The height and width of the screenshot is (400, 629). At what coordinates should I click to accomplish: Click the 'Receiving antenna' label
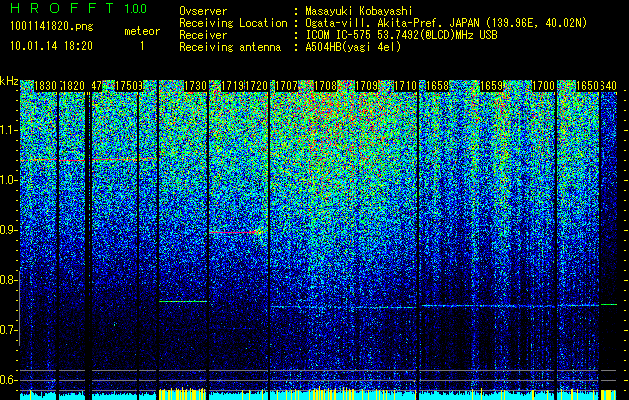pyautogui.click(x=230, y=47)
